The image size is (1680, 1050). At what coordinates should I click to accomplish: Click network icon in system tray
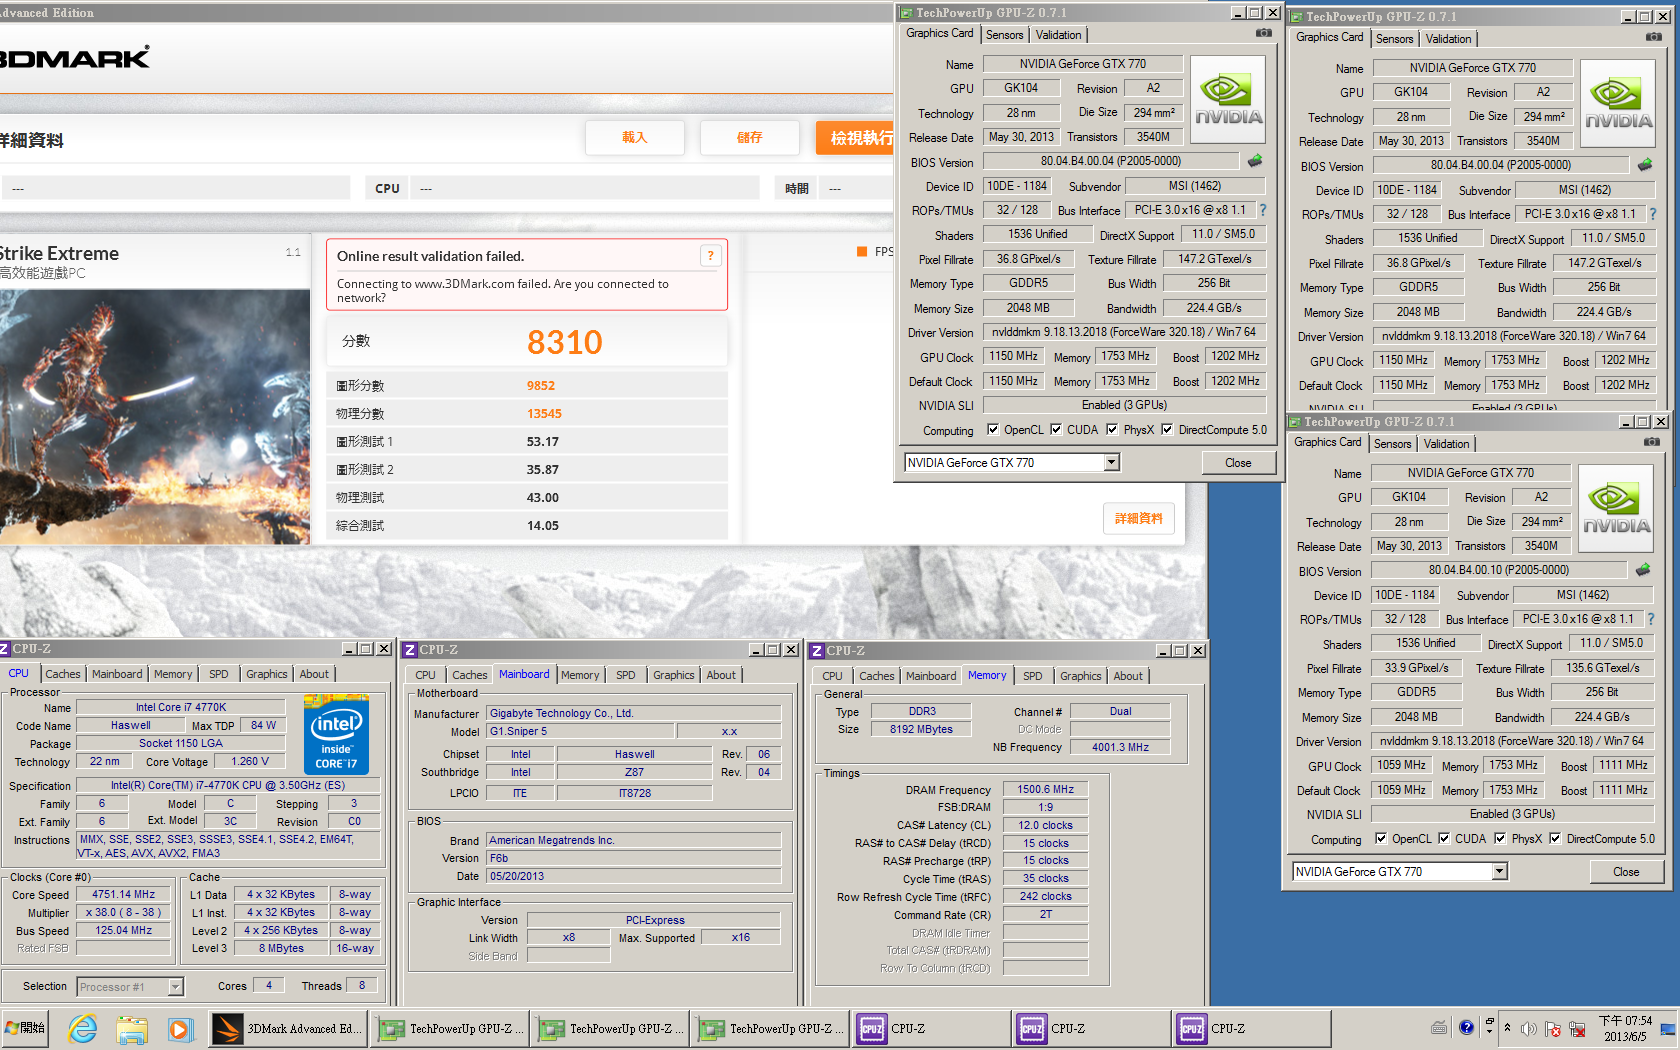click(1578, 1028)
